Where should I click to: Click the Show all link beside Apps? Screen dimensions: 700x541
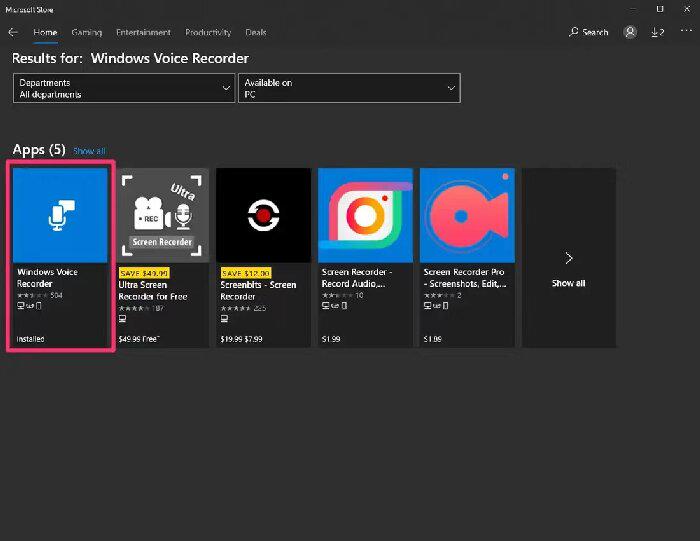[89, 151]
